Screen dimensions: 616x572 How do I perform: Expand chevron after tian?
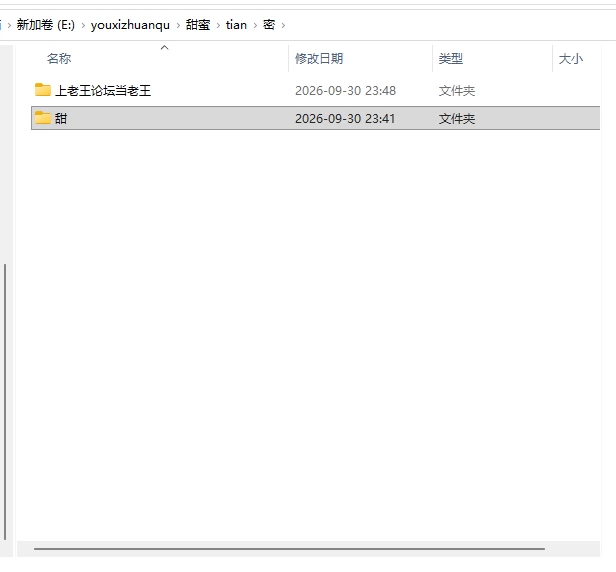(x=255, y=26)
